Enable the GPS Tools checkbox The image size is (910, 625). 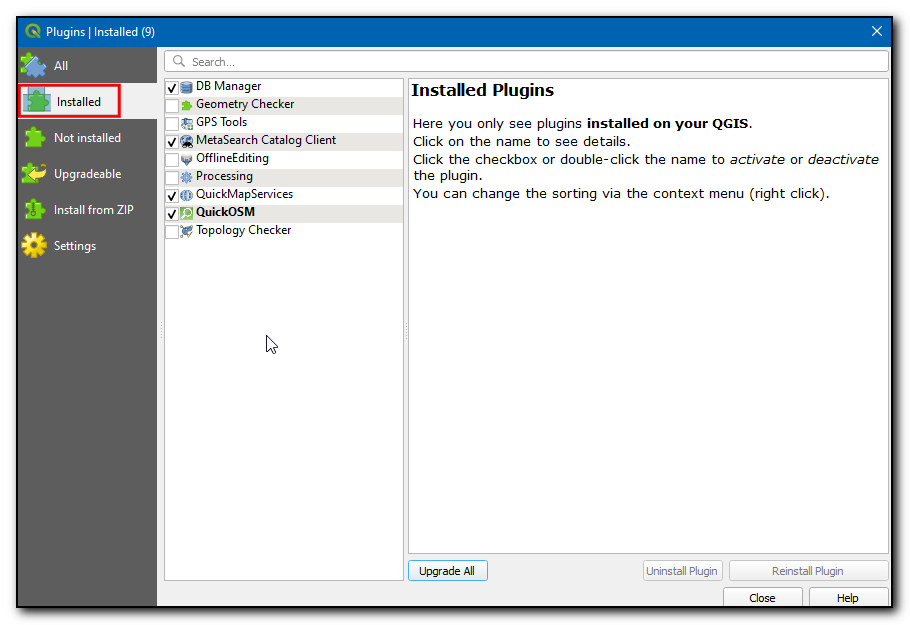click(172, 124)
